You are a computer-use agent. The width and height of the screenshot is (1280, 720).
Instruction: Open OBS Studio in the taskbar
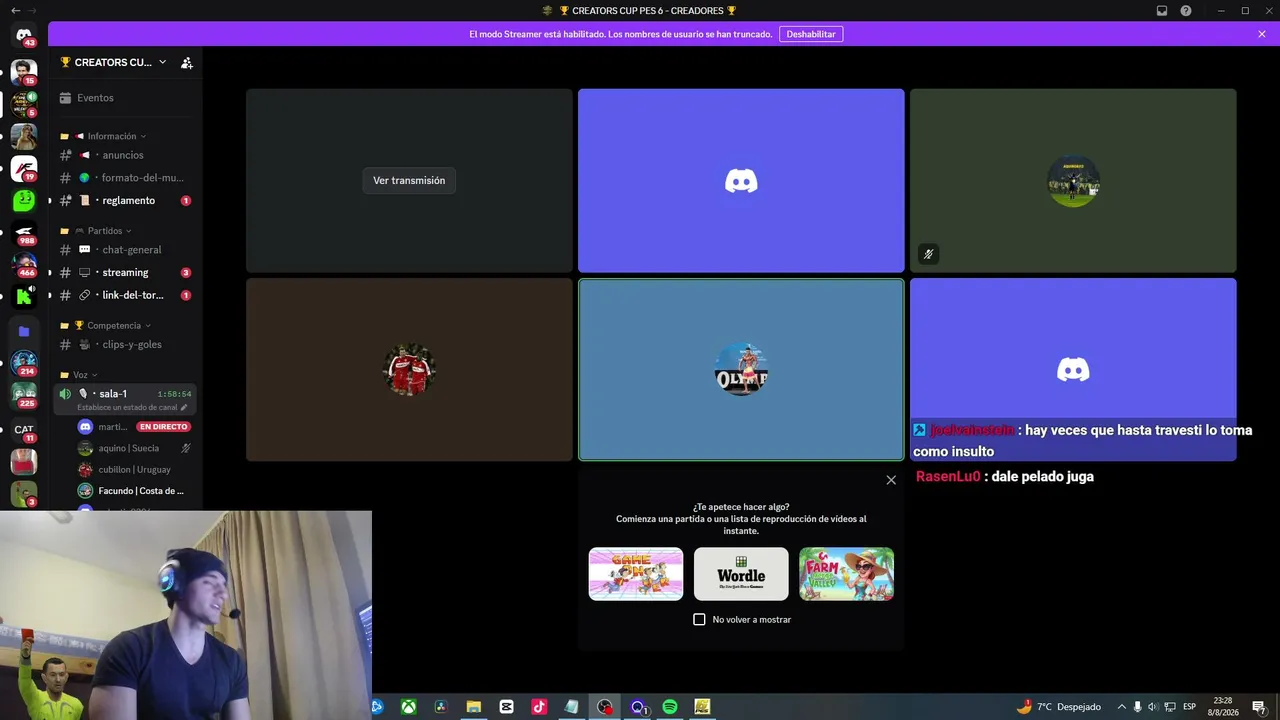pyautogui.click(x=605, y=707)
